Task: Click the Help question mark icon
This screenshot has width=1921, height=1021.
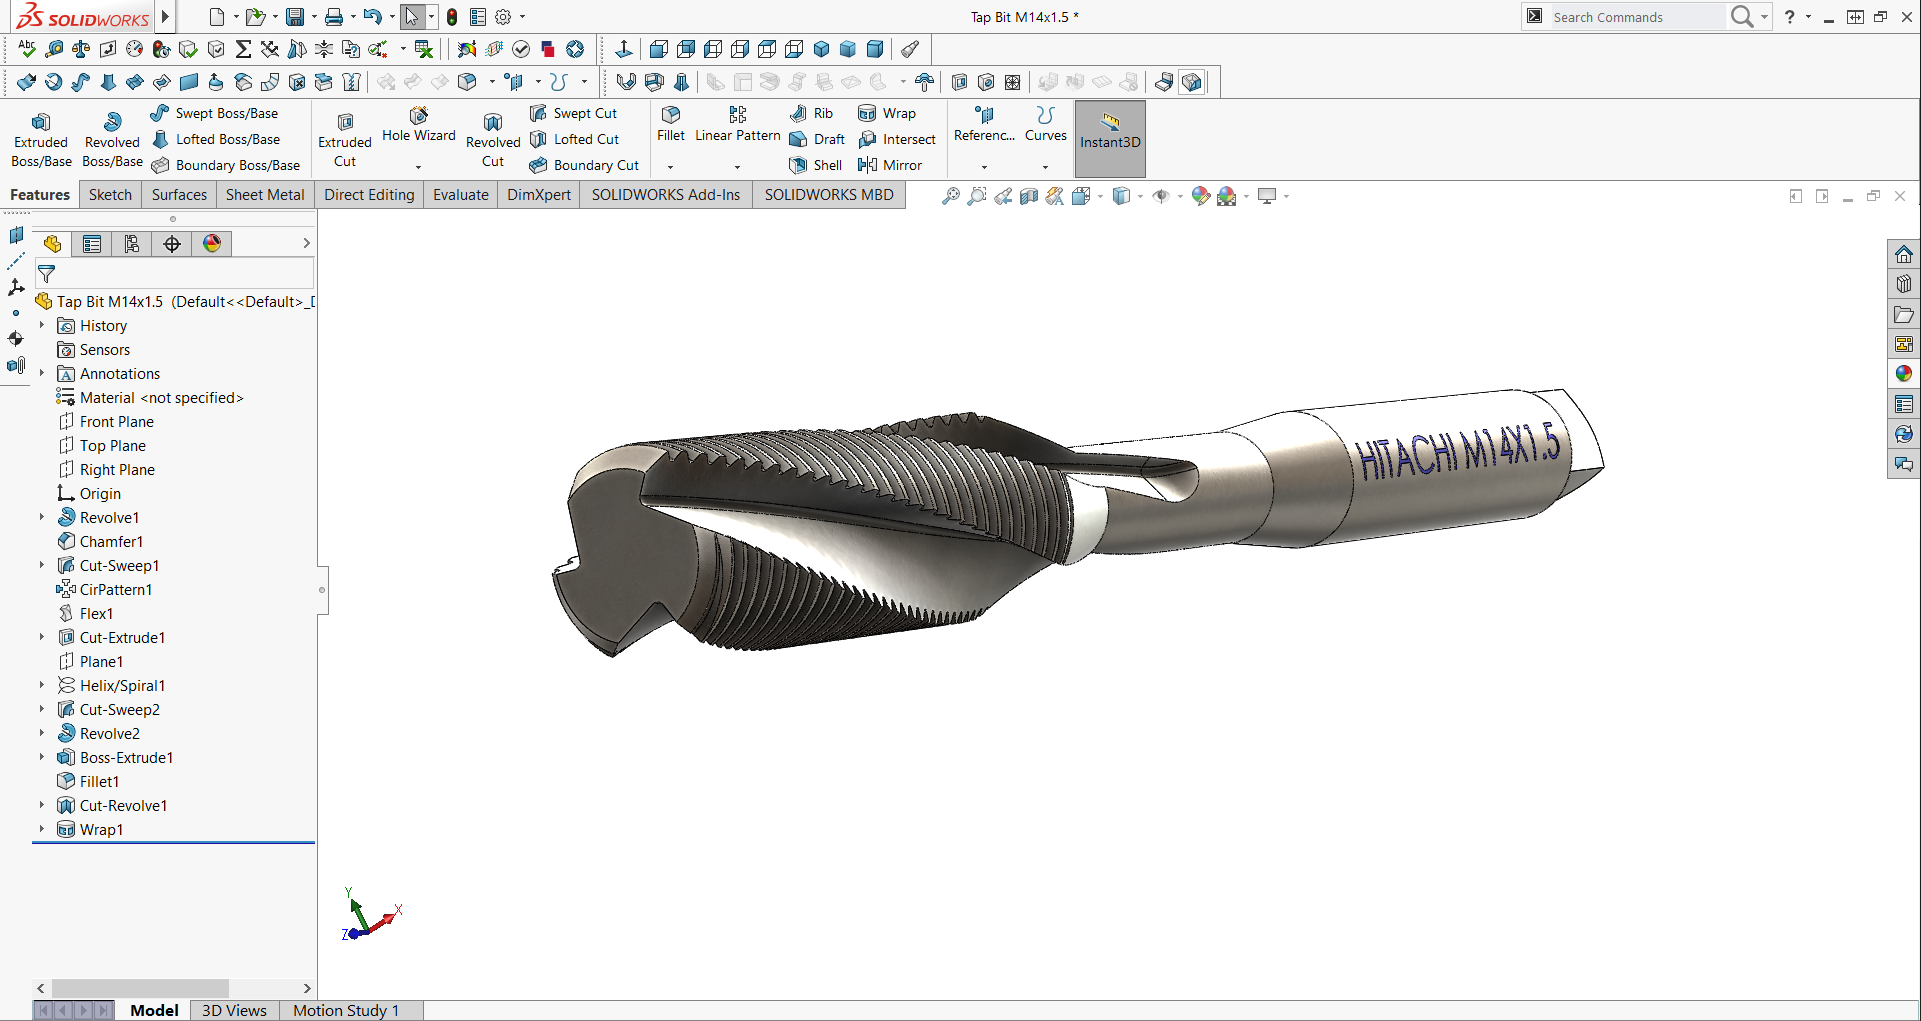Action: pyautogui.click(x=1790, y=17)
